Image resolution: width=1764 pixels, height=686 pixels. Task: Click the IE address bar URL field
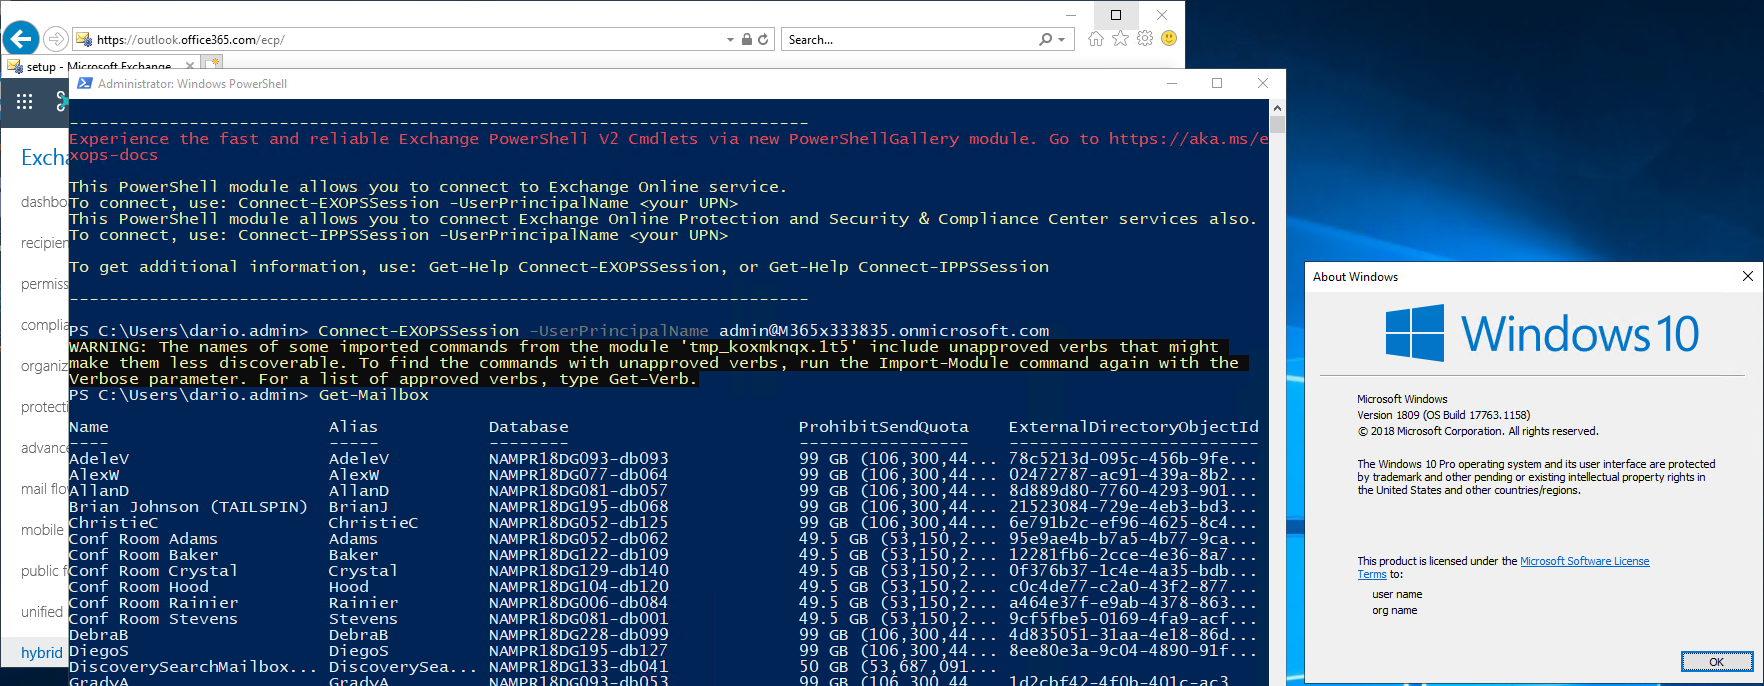pyautogui.click(x=408, y=40)
